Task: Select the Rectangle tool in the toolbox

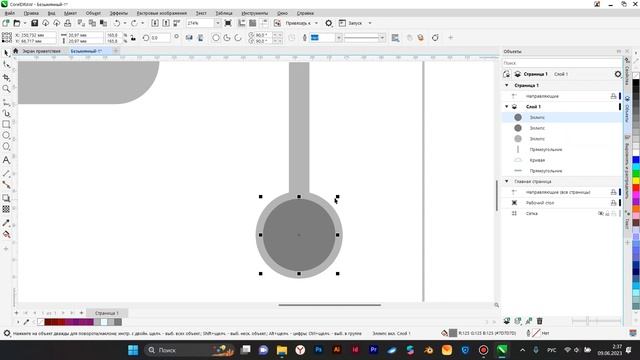Action: (x=6, y=124)
